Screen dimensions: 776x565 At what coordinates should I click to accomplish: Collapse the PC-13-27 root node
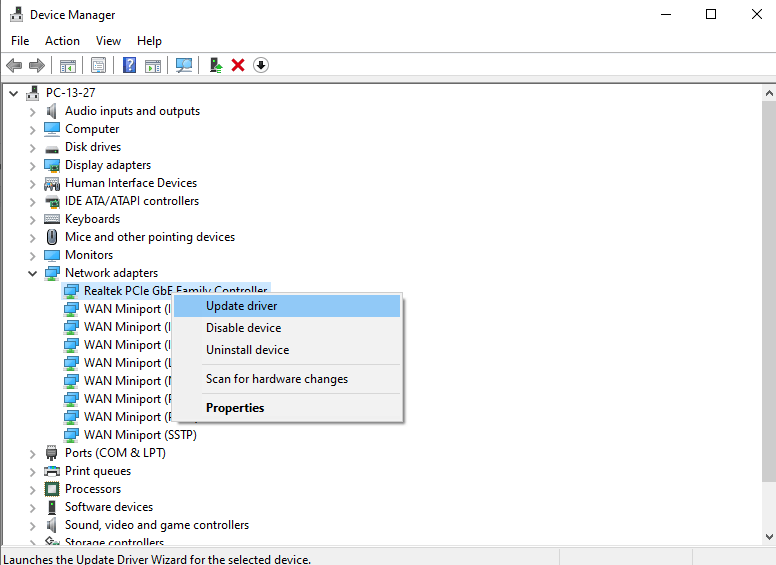point(13,93)
